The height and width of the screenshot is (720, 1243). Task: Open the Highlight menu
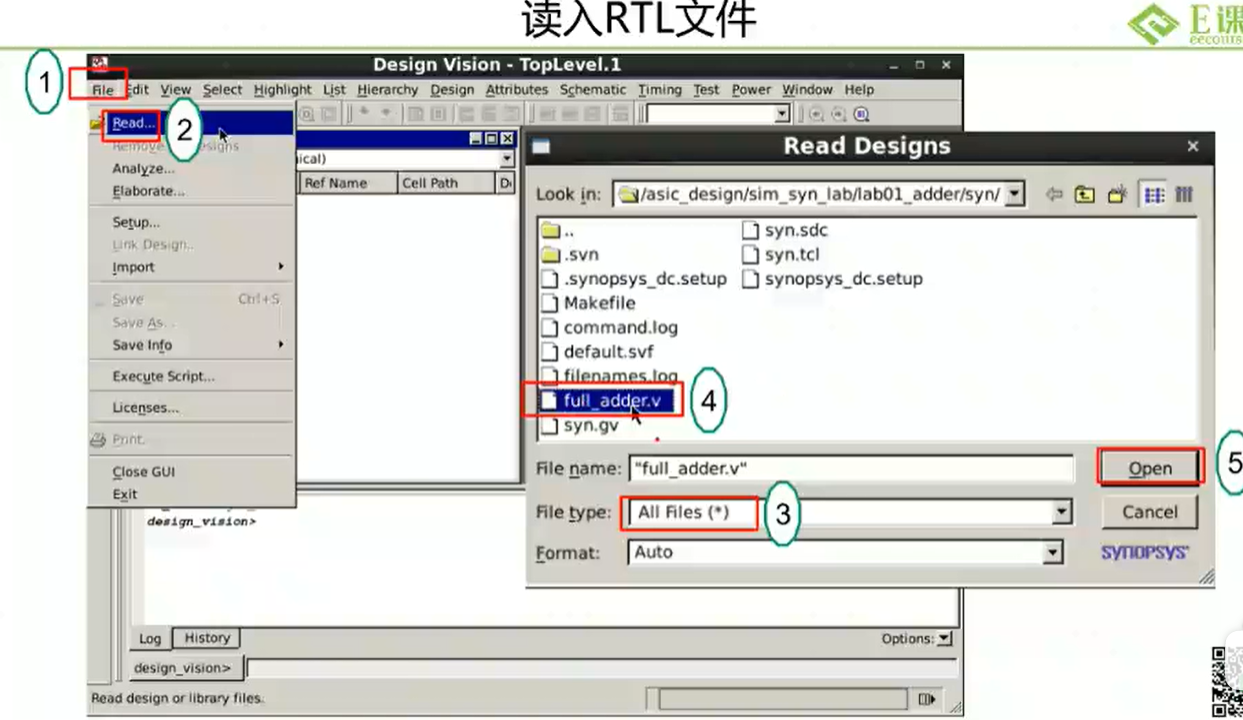coord(282,90)
